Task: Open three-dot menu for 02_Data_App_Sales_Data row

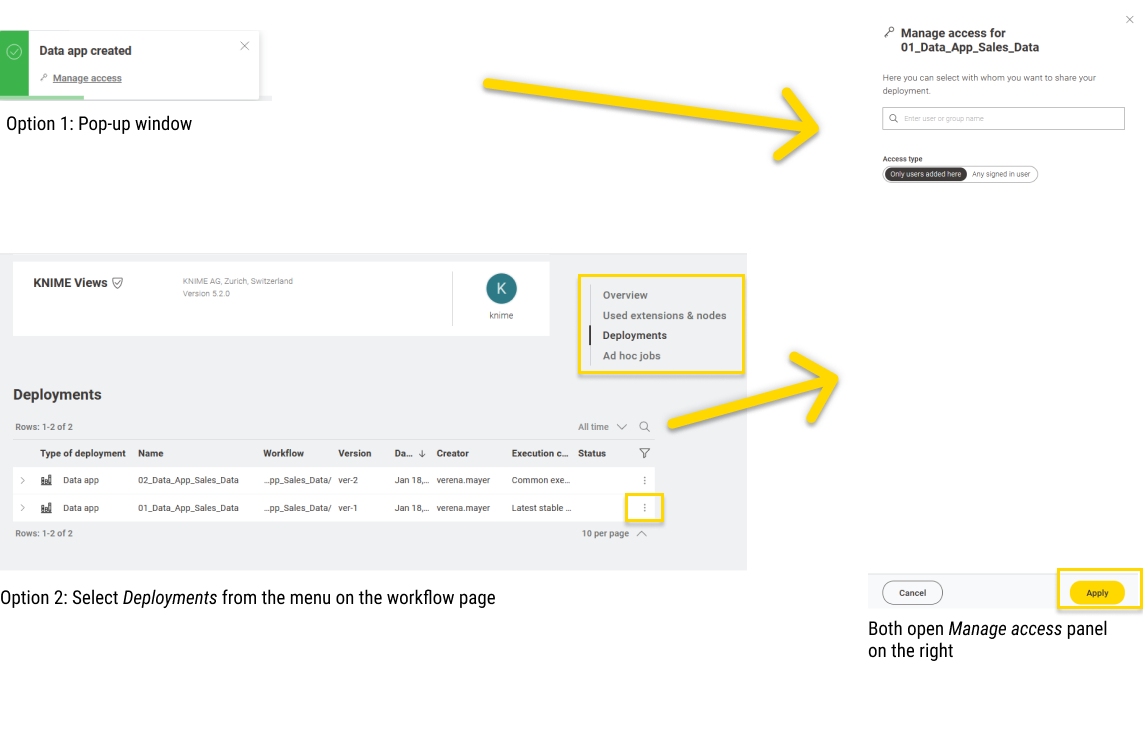Action: tap(644, 481)
